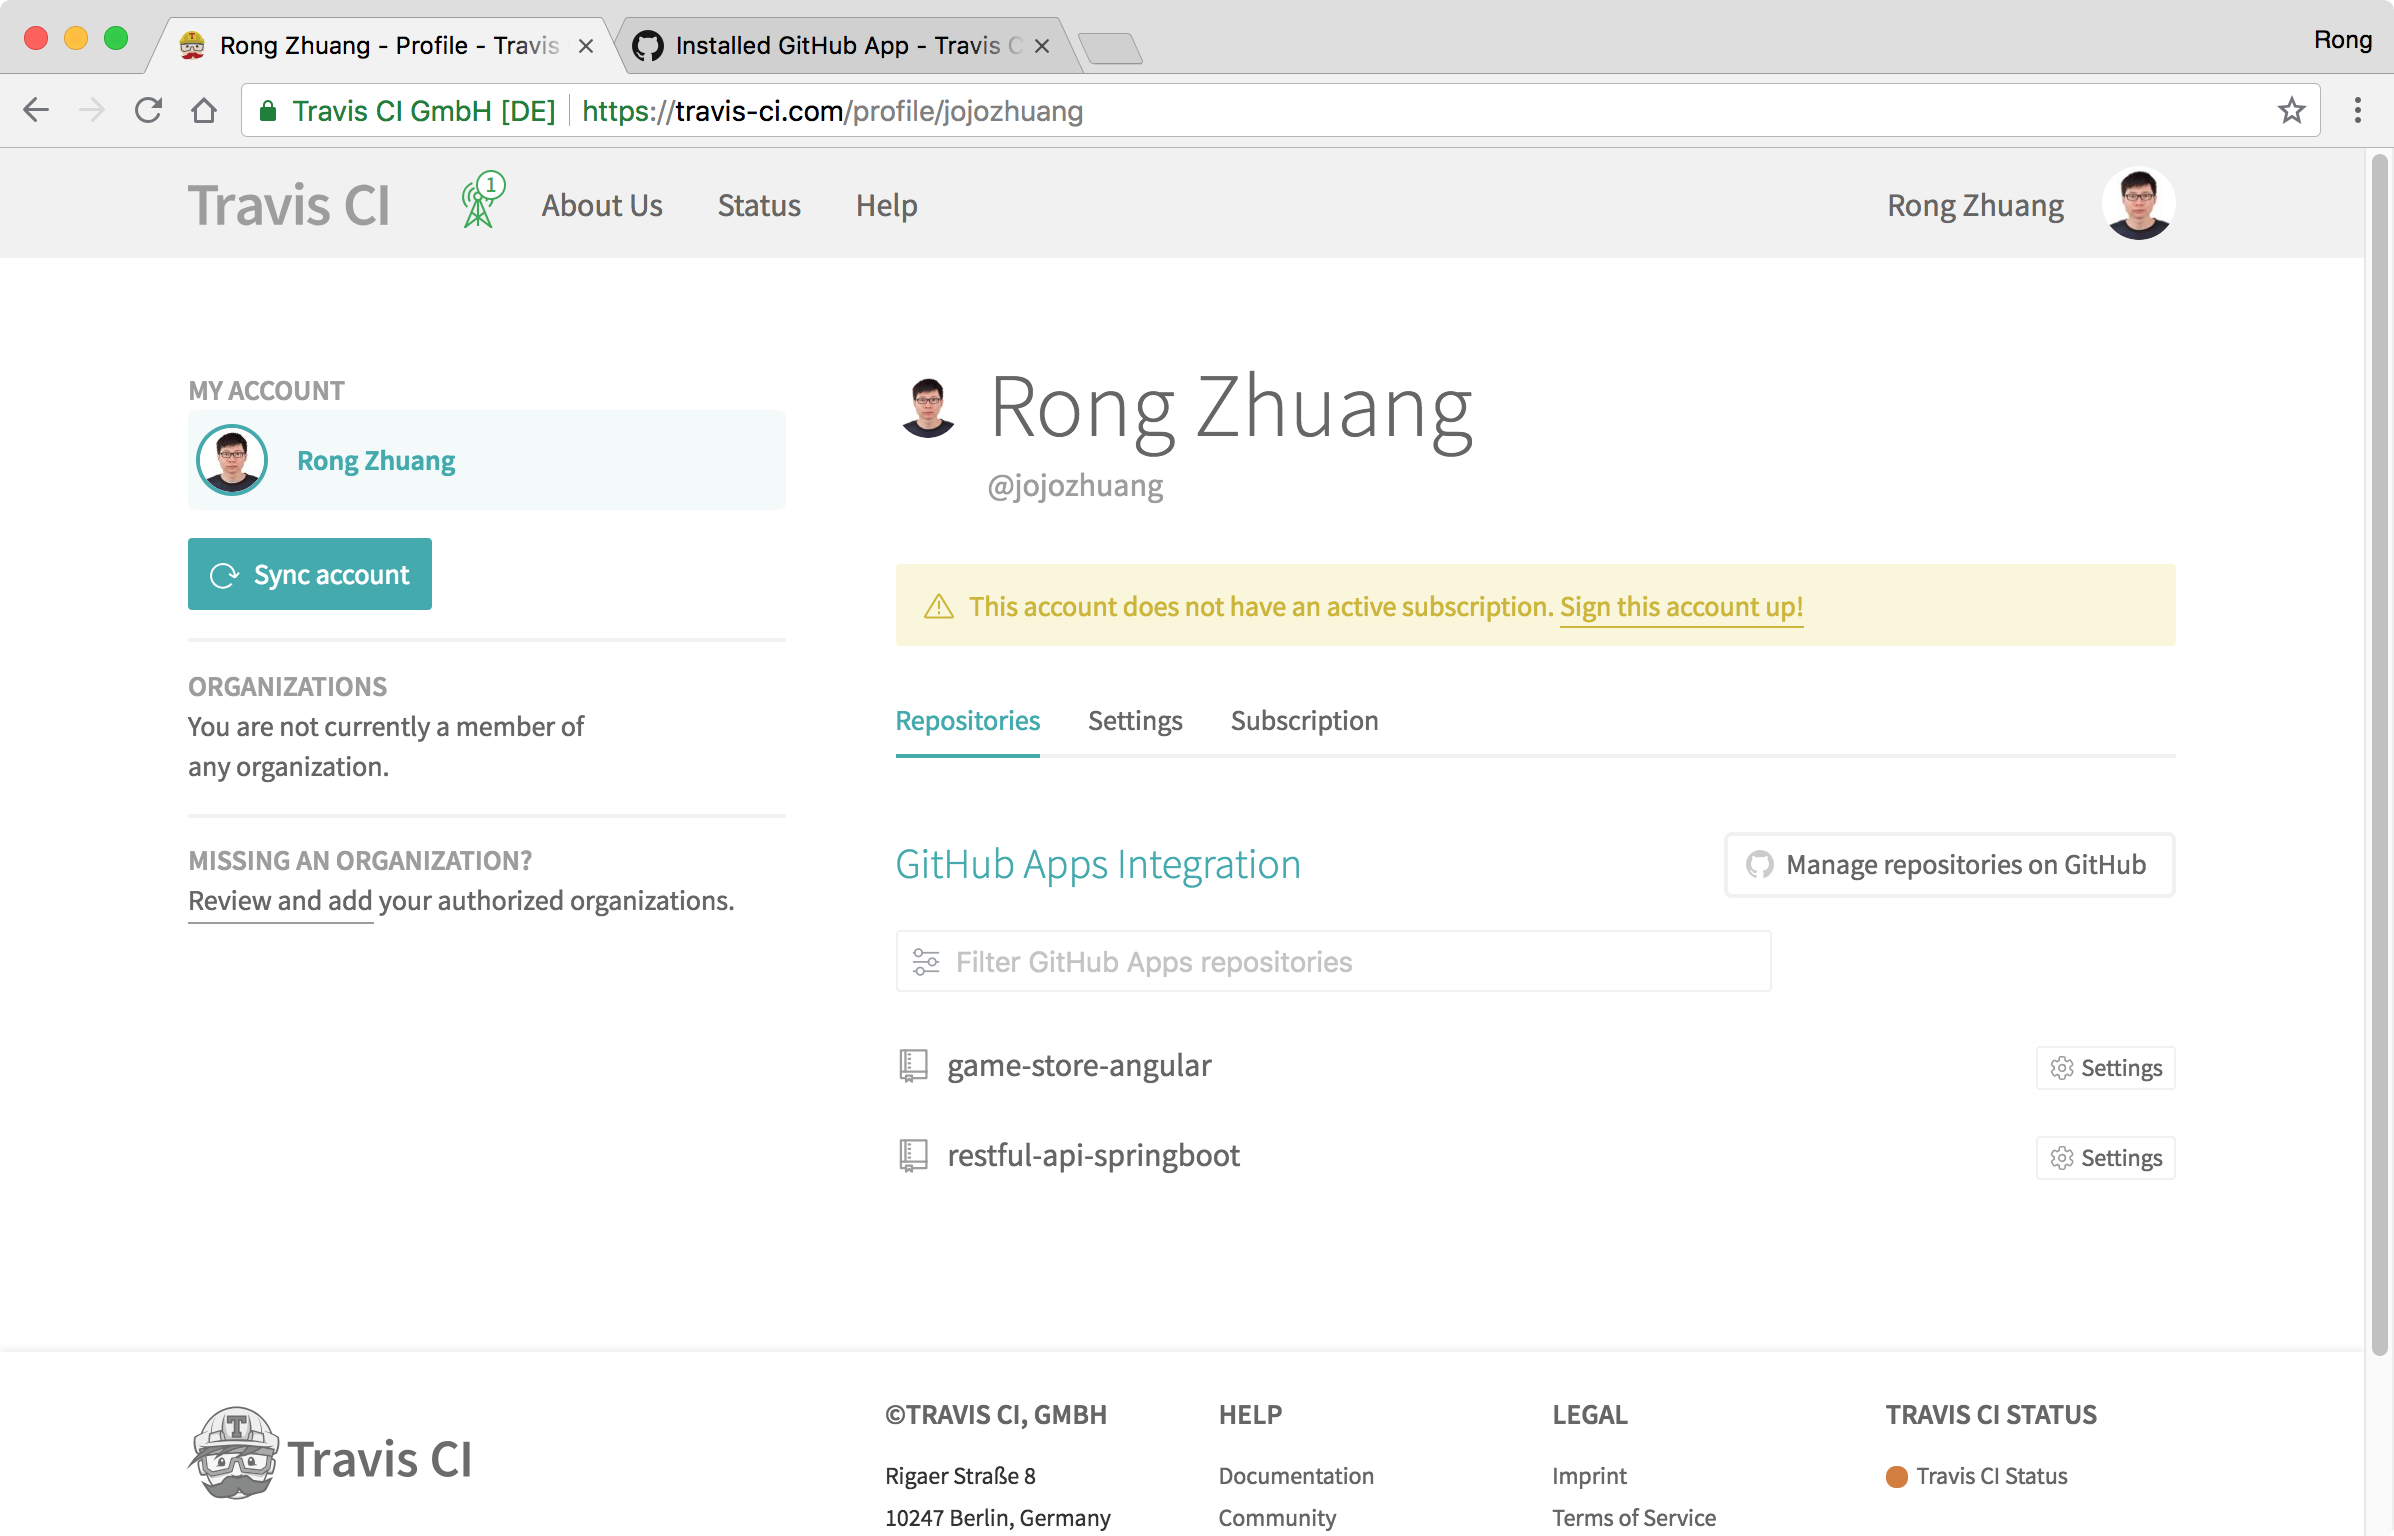
Task: Open the broadcast tower notifications icon
Action: (x=482, y=200)
